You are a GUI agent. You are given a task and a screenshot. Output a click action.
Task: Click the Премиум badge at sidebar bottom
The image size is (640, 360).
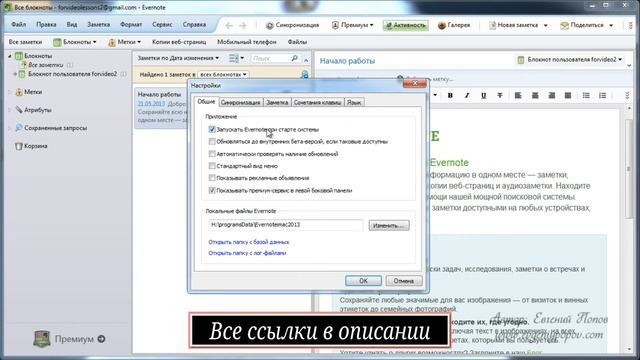pos(69,339)
